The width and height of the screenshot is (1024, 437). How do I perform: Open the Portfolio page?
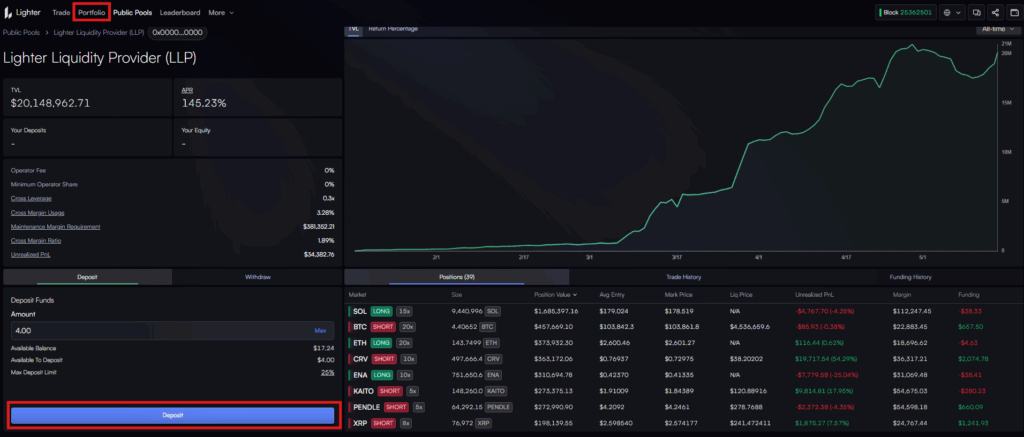(91, 12)
